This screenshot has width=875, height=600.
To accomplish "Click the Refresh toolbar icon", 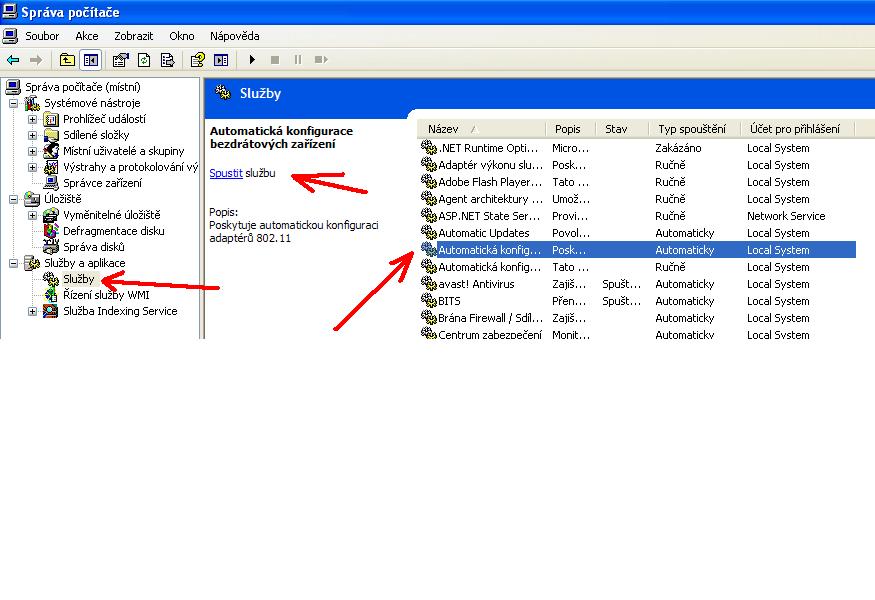I will 144,60.
